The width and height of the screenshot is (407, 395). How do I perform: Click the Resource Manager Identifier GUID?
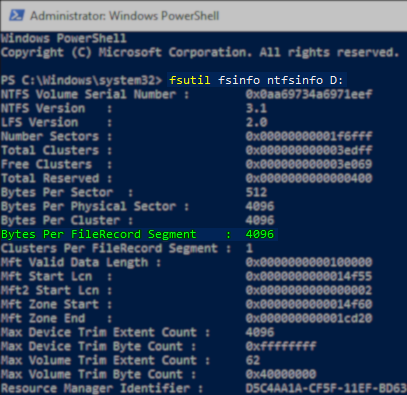(x=326, y=388)
